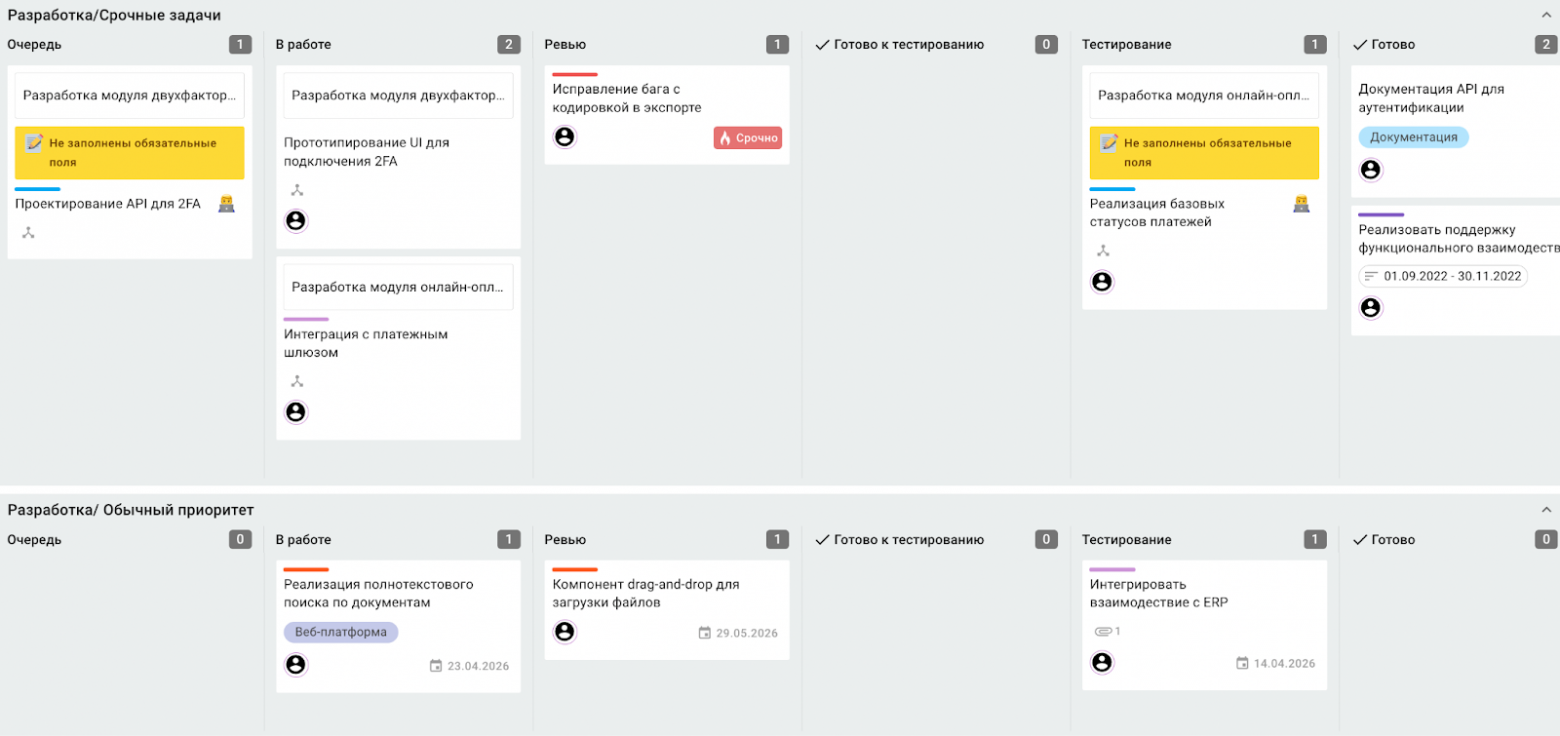Click date range 01.09.2022 - 30.11.2022 chip
Viewport: 1560px width, 736px height.
(1443, 276)
